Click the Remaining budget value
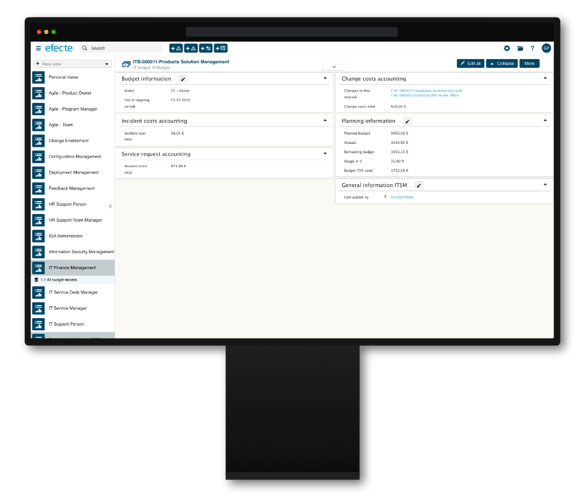Viewport: 585px width, 497px height. pos(400,152)
